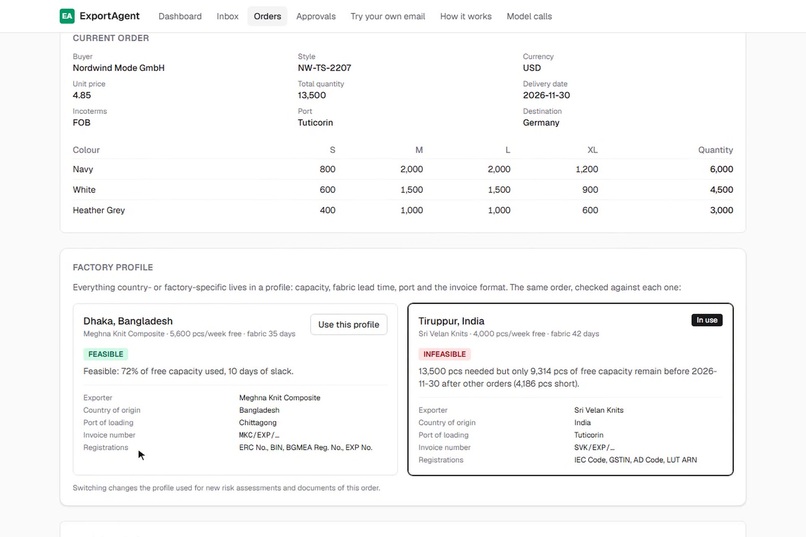
Task: Click the FACTORY PROFILE section heading
Action: (113, 267)
